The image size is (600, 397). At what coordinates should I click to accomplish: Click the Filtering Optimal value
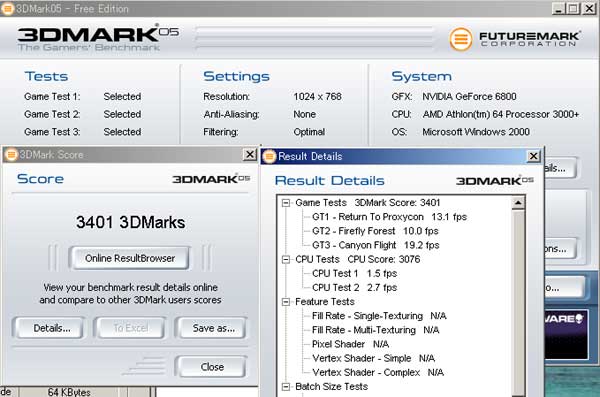coord(309,132)
